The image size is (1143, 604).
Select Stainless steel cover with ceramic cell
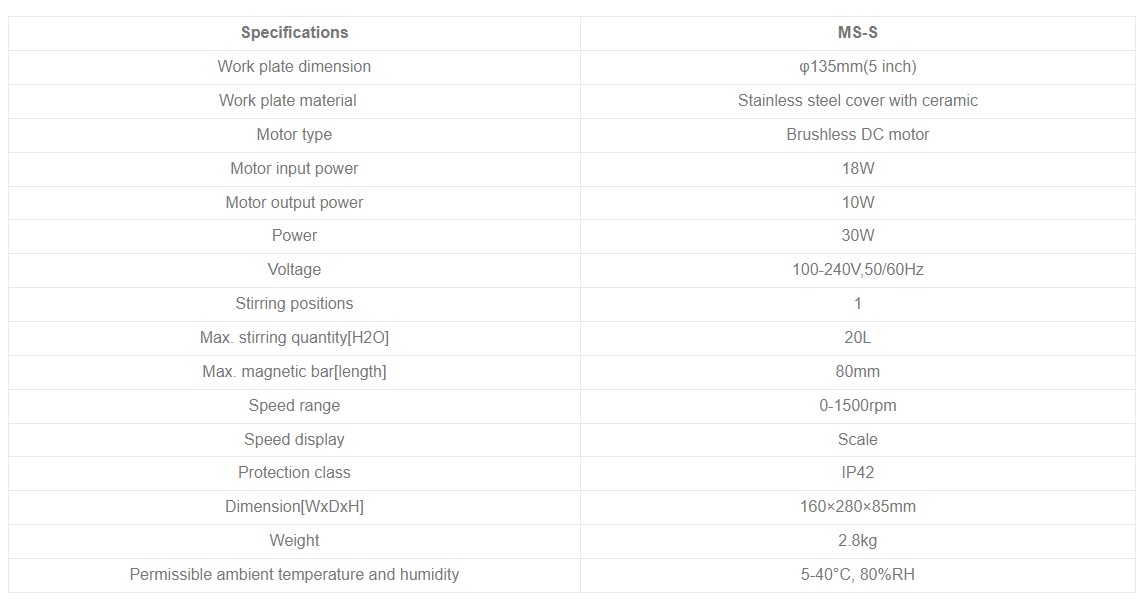857,101
